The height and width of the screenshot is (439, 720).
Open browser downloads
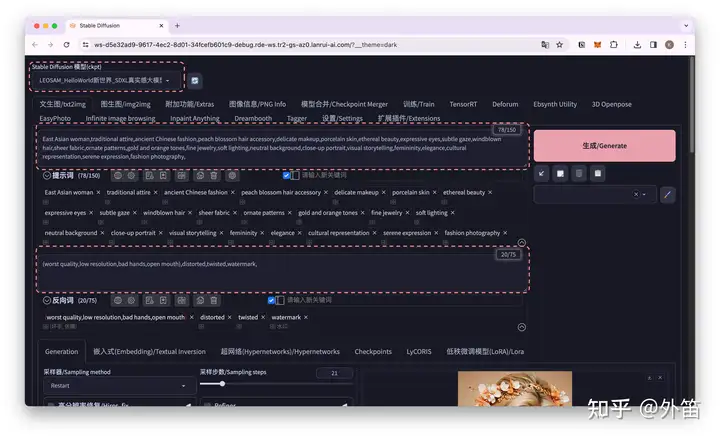(x=637, y=45)
